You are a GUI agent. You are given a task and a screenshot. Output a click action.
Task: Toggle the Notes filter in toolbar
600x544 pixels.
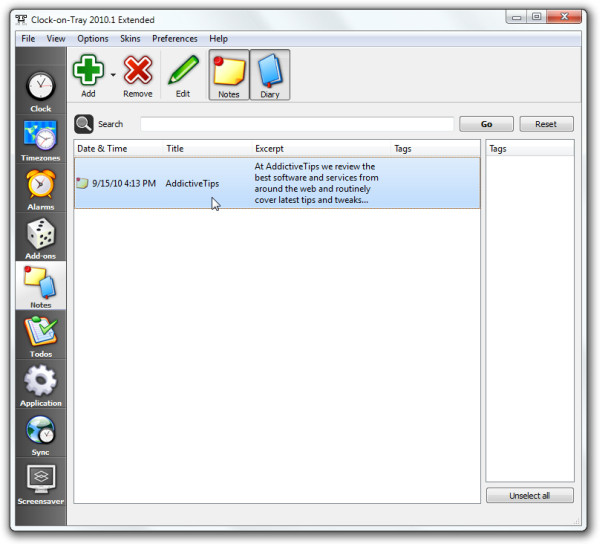coord(229,75)
